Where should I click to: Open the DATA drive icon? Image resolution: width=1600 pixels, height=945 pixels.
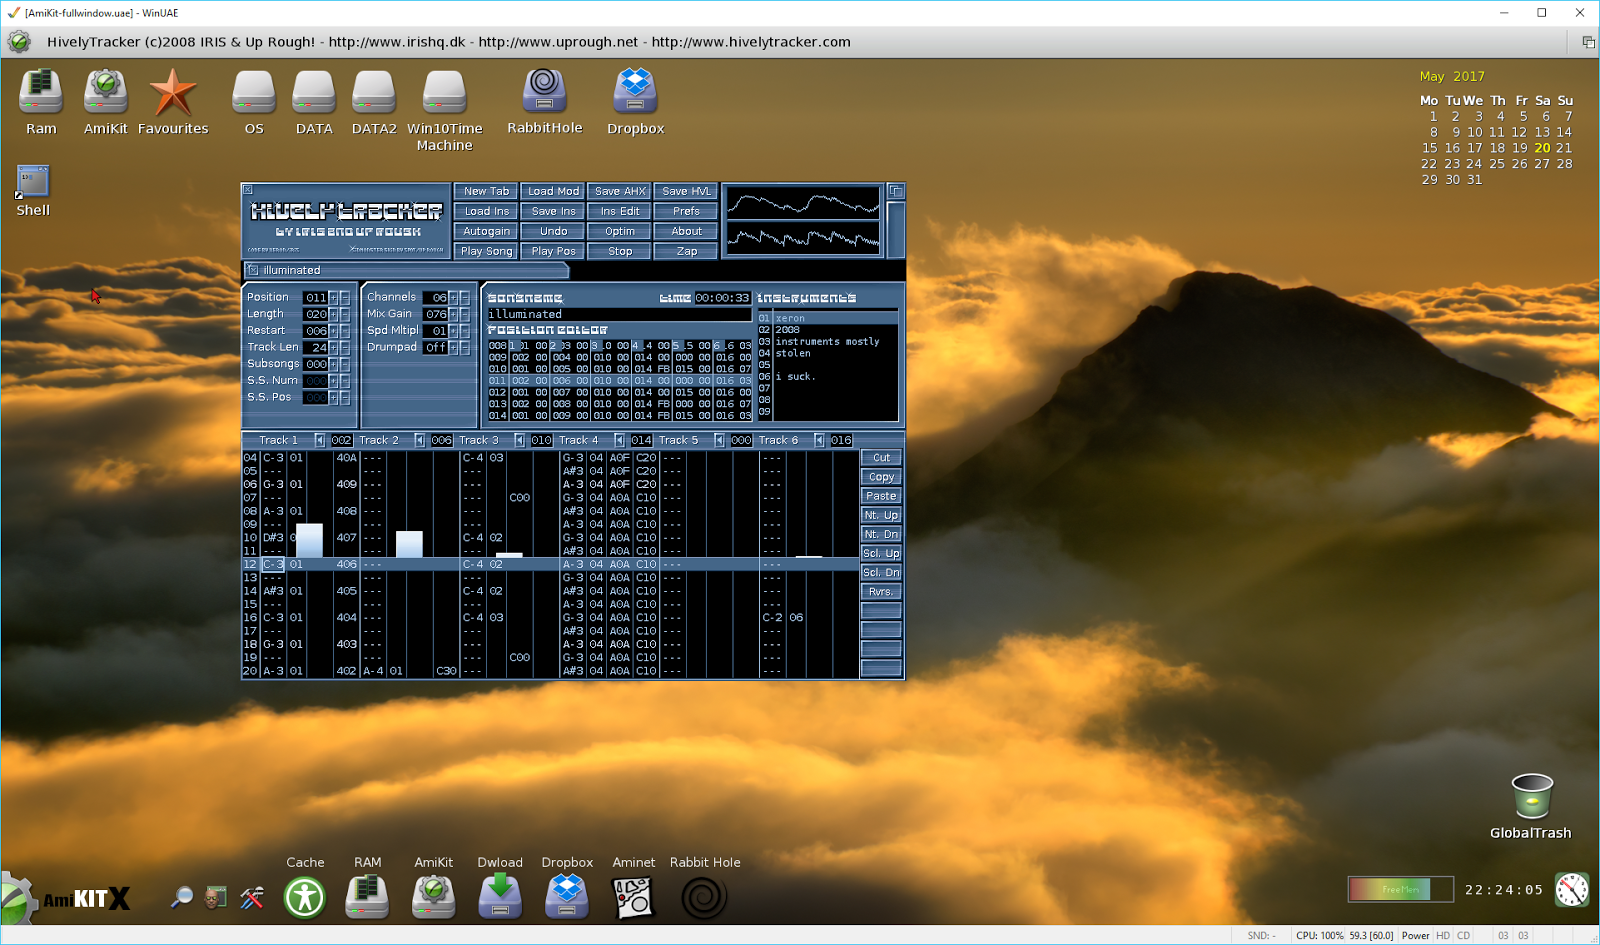pyautogui.click(x=314, y=93)
